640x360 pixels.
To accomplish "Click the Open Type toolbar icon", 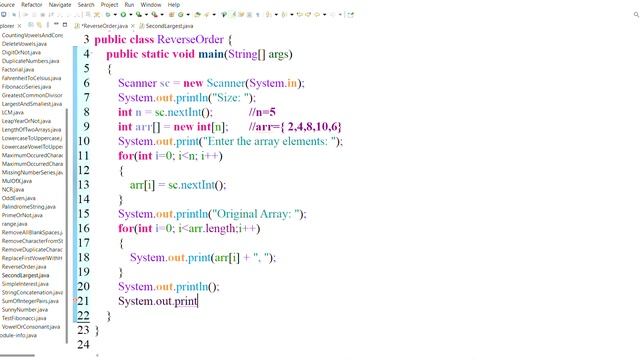I will click(x=197, y=15).
